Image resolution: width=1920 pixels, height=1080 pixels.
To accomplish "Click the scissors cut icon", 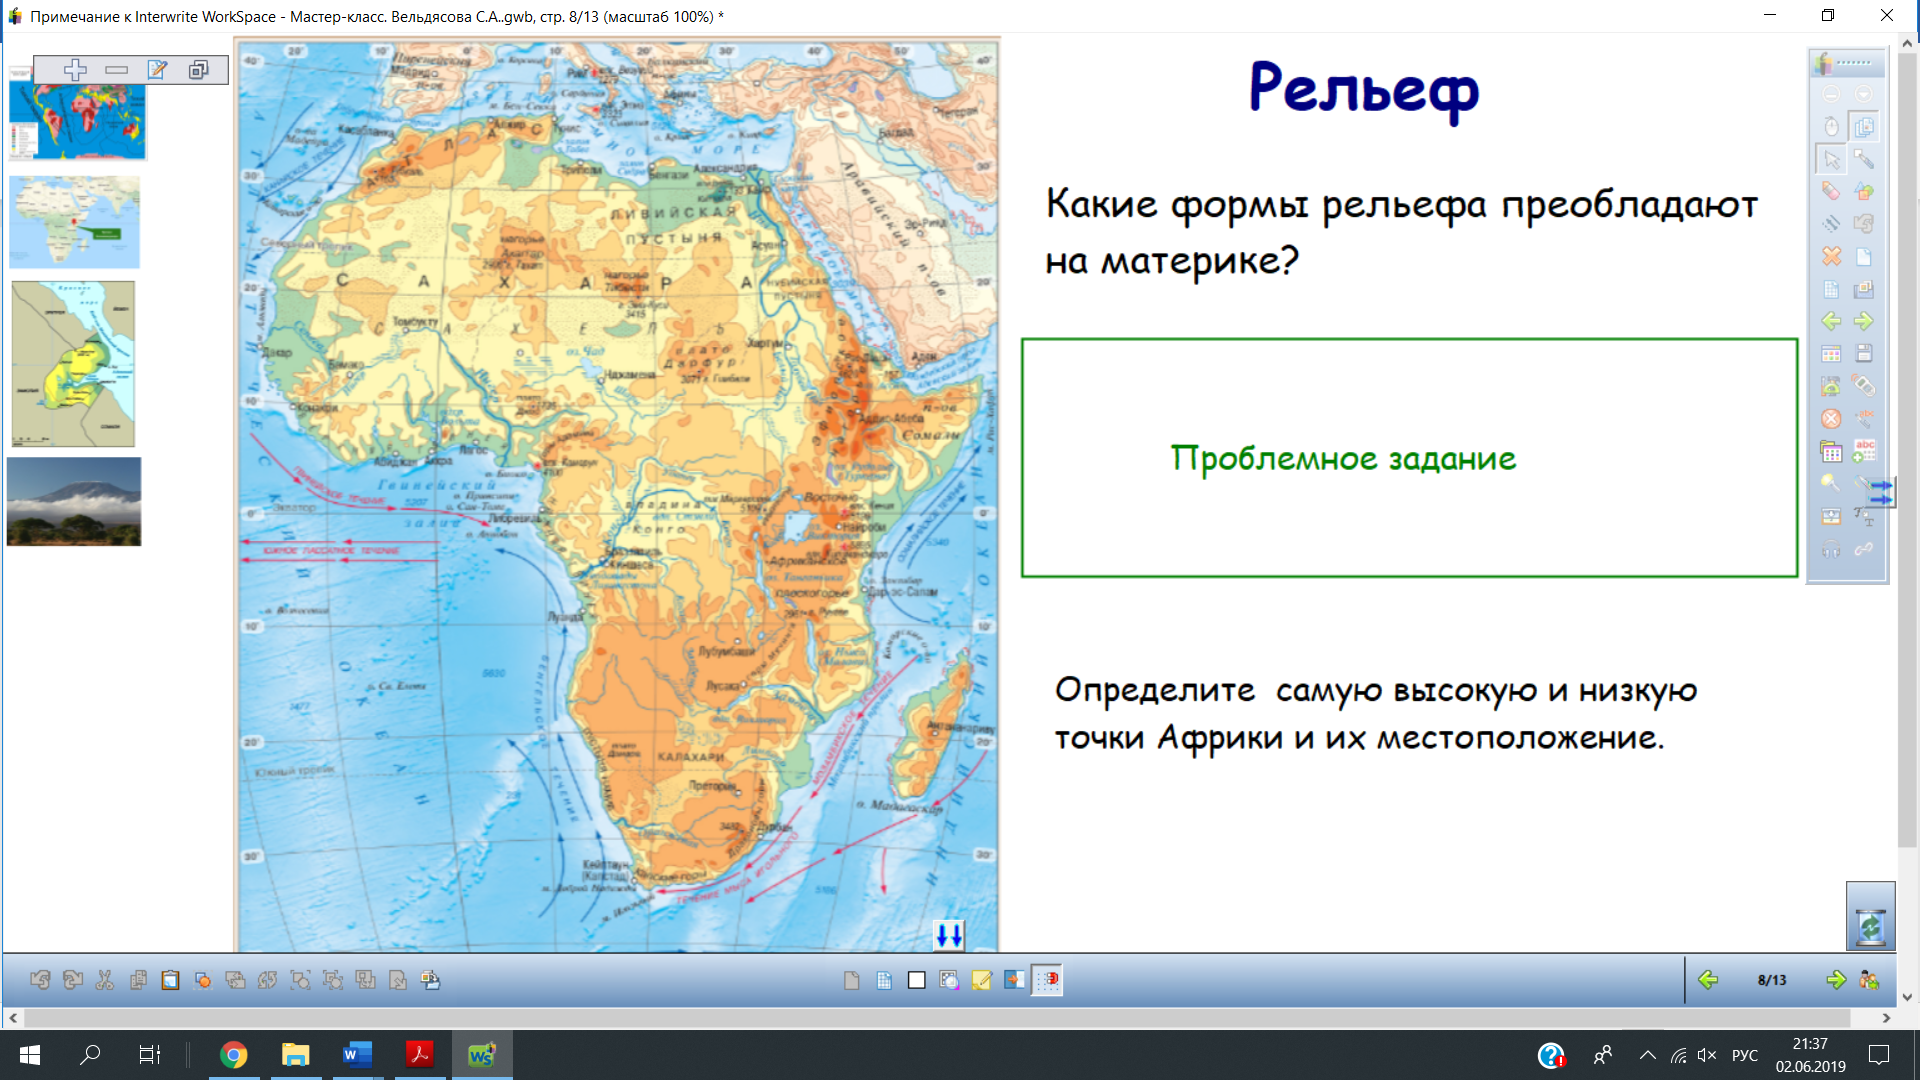I will pos(105,980).
